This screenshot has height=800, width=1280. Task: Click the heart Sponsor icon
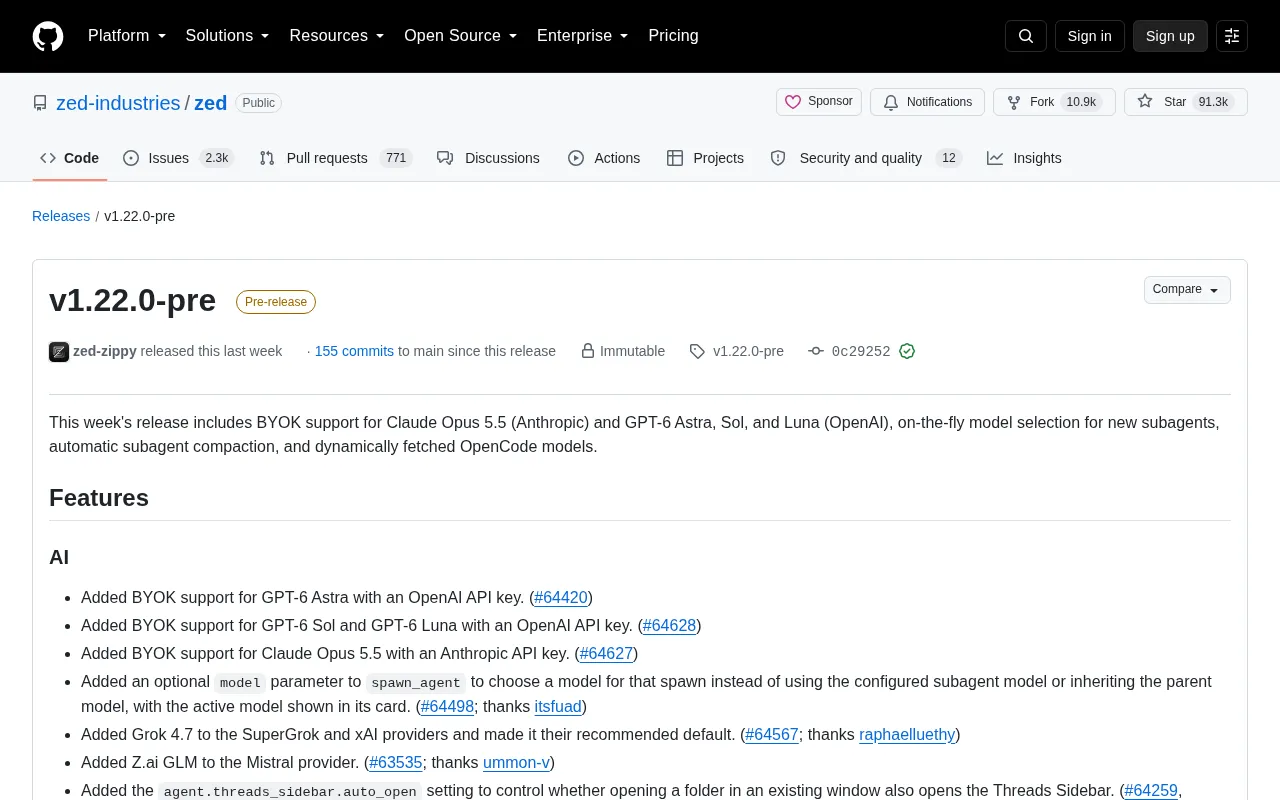[793, 102]
